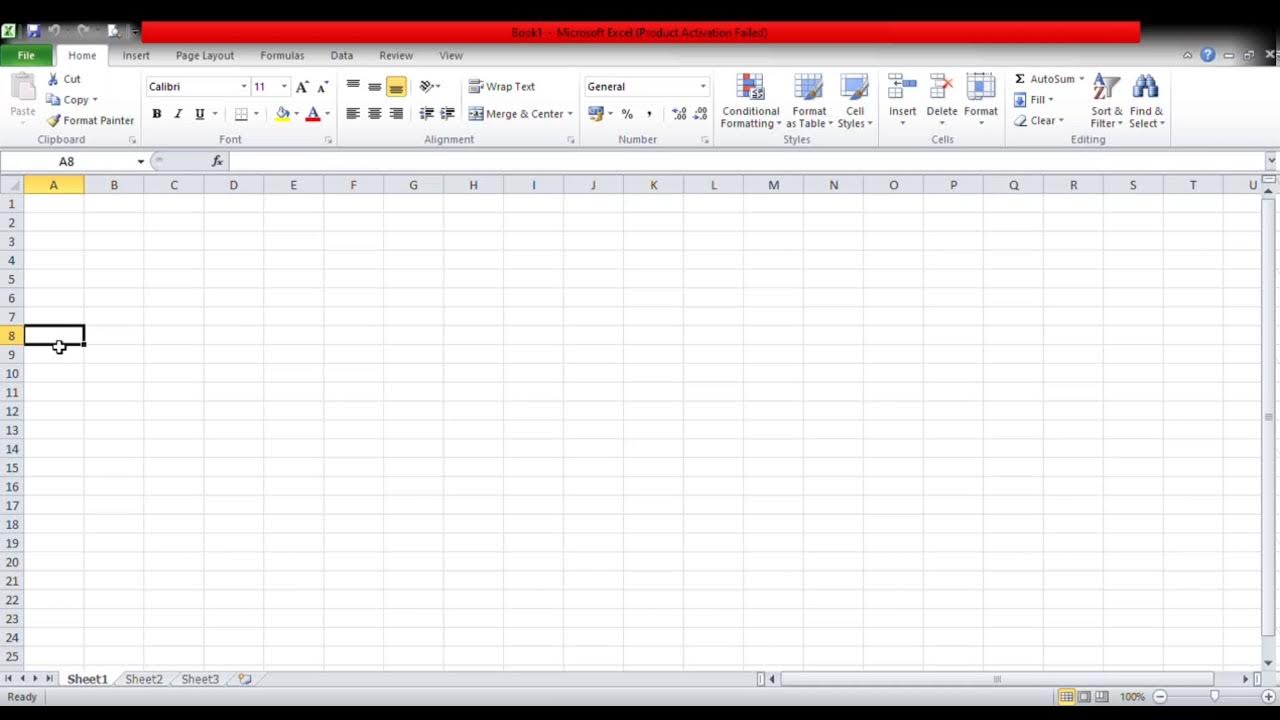Image resolution: width=1280 pixels, height=720 pixels.
Task: Click the orientation text-angle icon
Action: tap(427, 87)
